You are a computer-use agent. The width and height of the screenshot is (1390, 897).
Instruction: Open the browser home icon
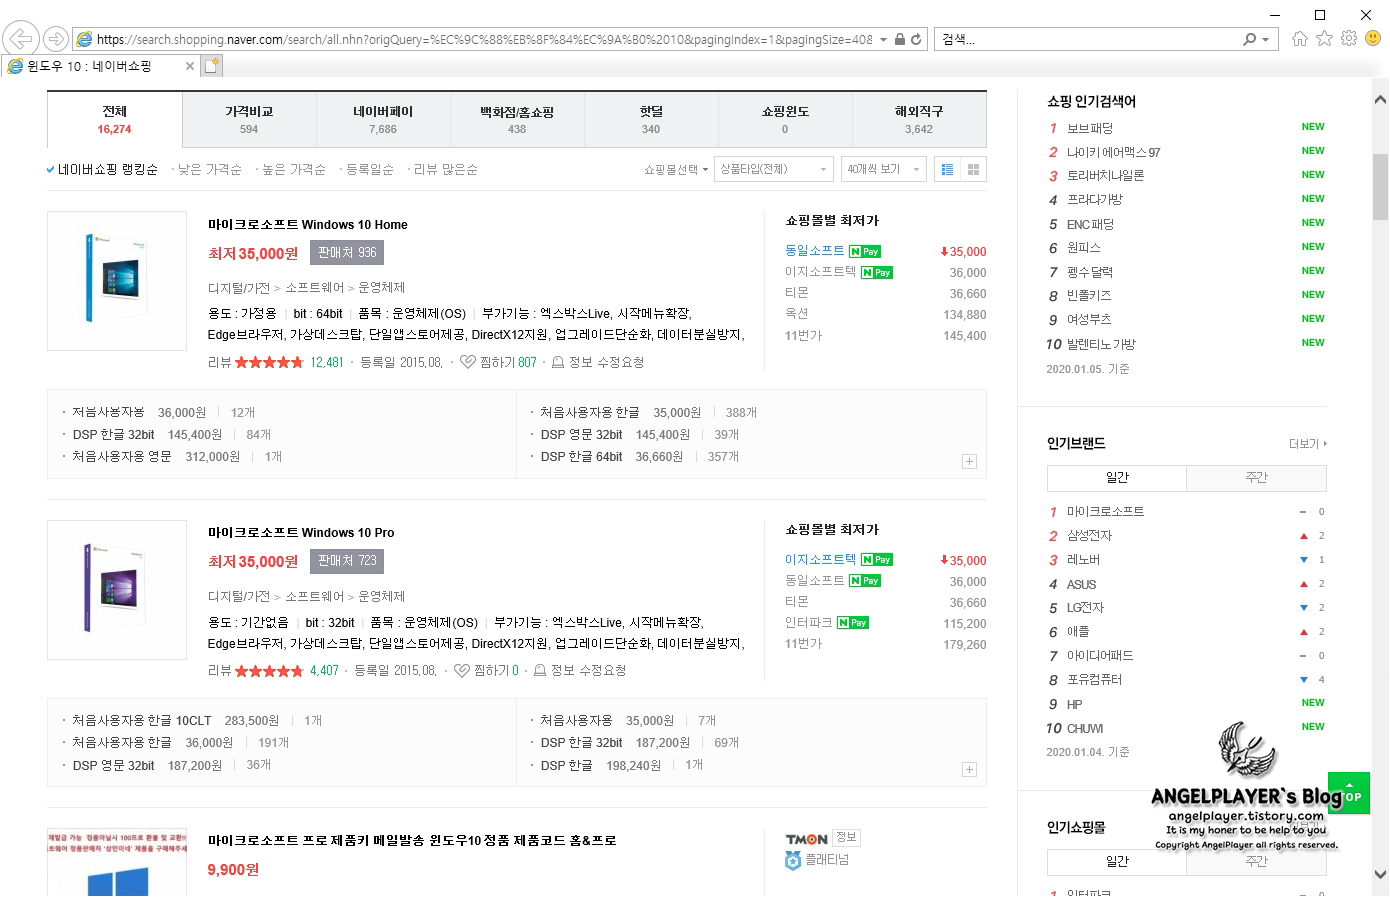pos(1300,38)
